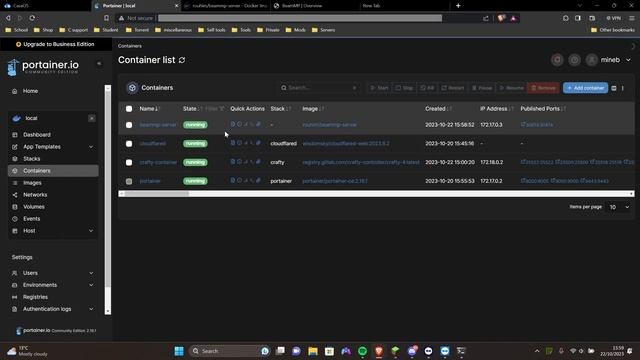Open Images in the sidebar
Screen dimensions: 640x360
coord(32,183)
